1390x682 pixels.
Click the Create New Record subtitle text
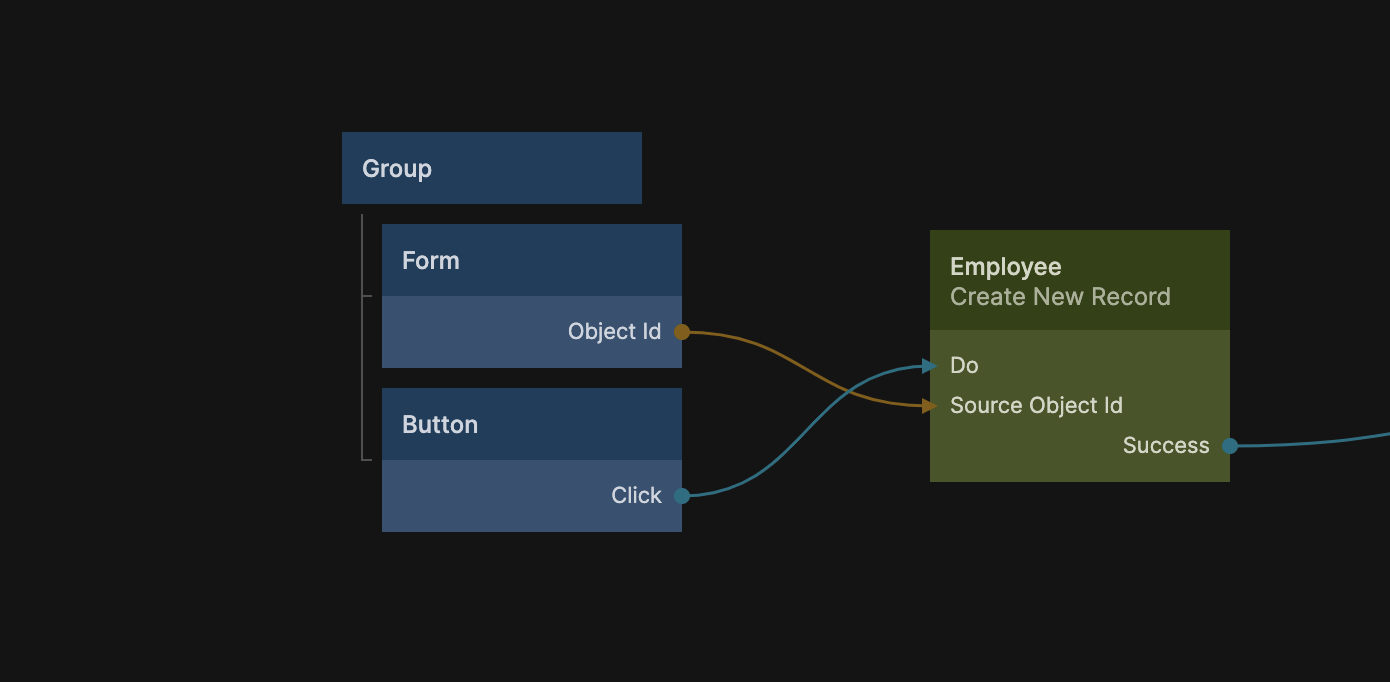1060,297
